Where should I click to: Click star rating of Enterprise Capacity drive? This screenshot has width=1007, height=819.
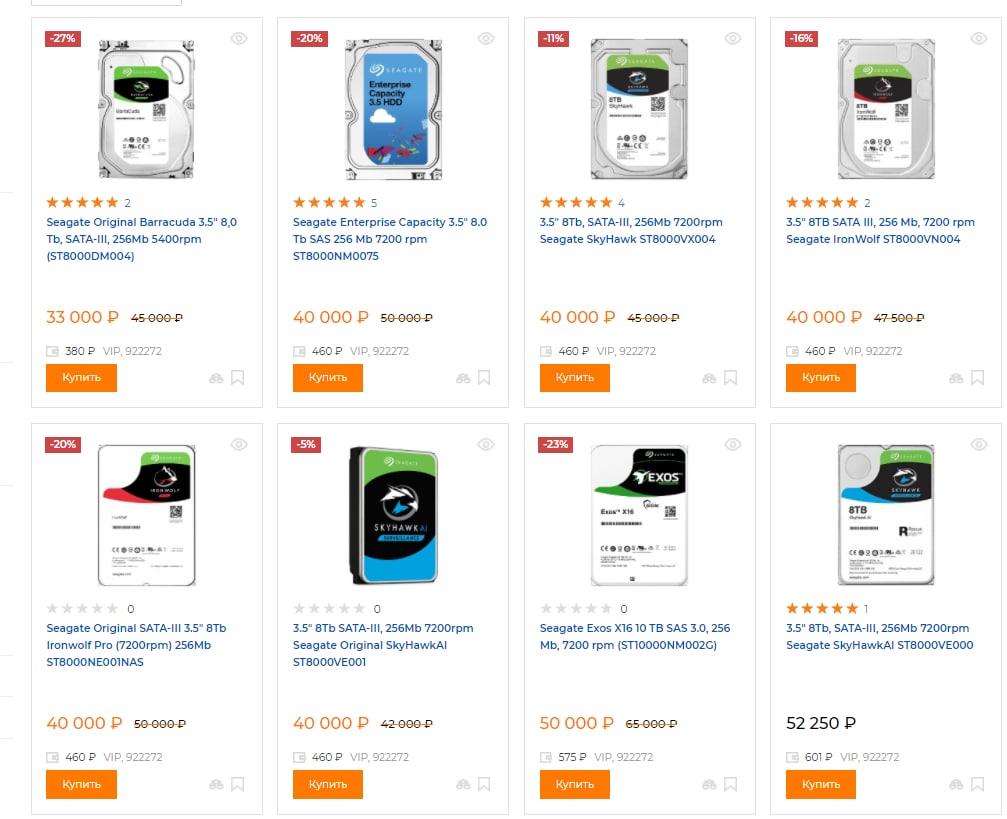[329, 203]
